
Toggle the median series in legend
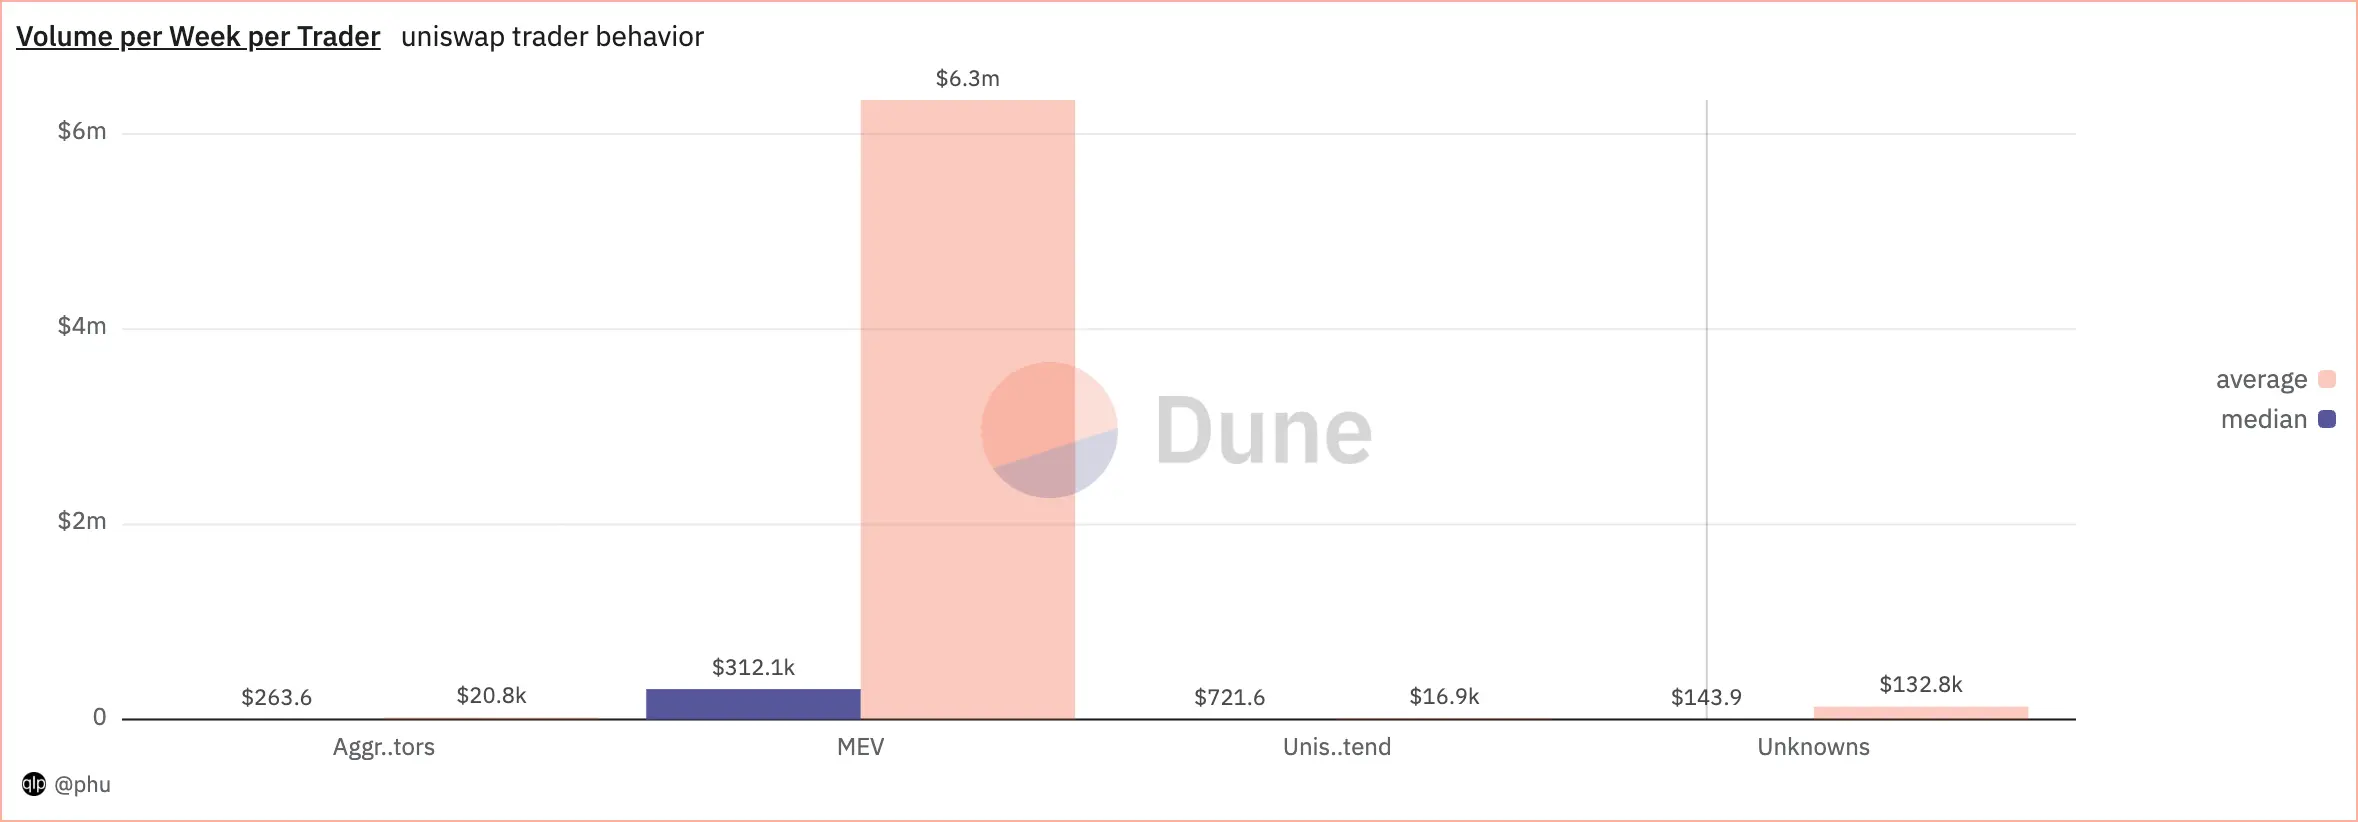tap(2263, 420)
